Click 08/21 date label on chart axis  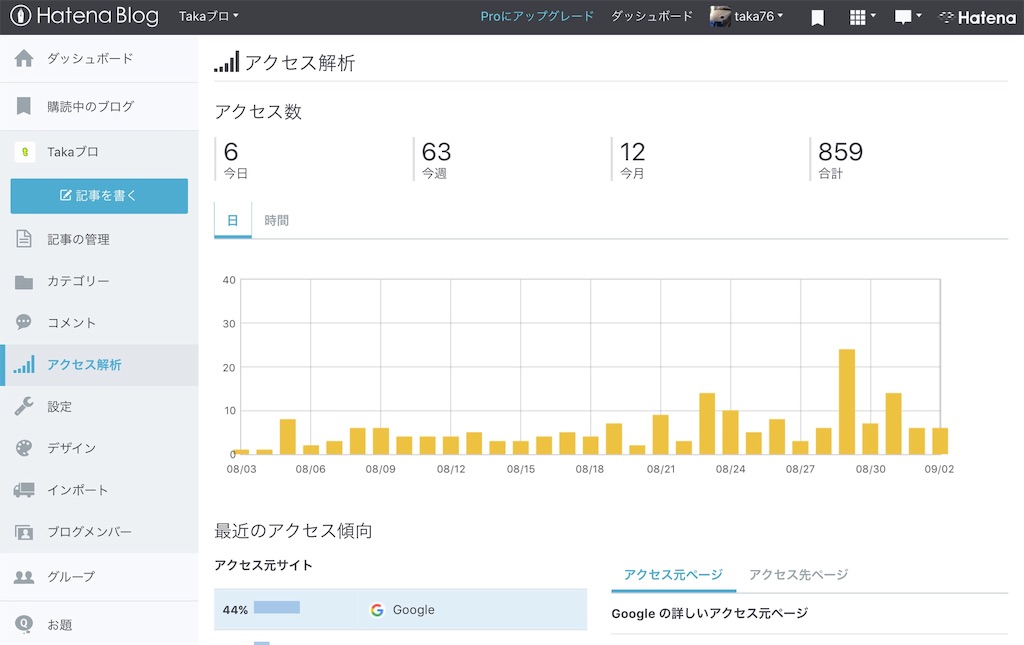click(x=661, y=469)
